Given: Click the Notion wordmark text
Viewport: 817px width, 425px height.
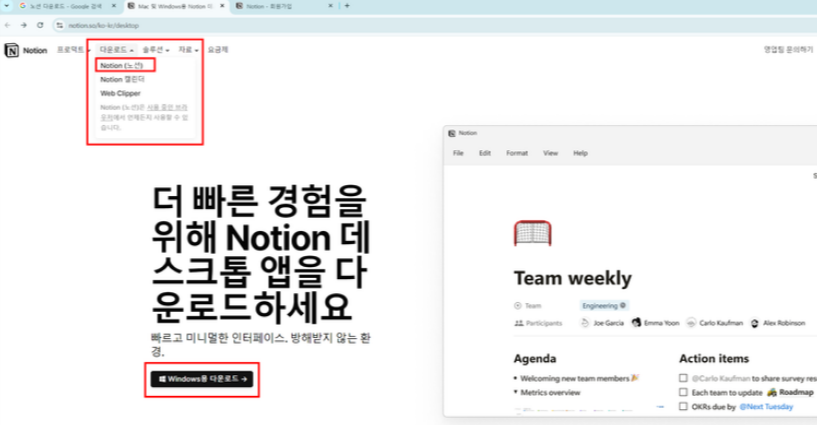Looking at the screenshot, I should pos(35,51).
